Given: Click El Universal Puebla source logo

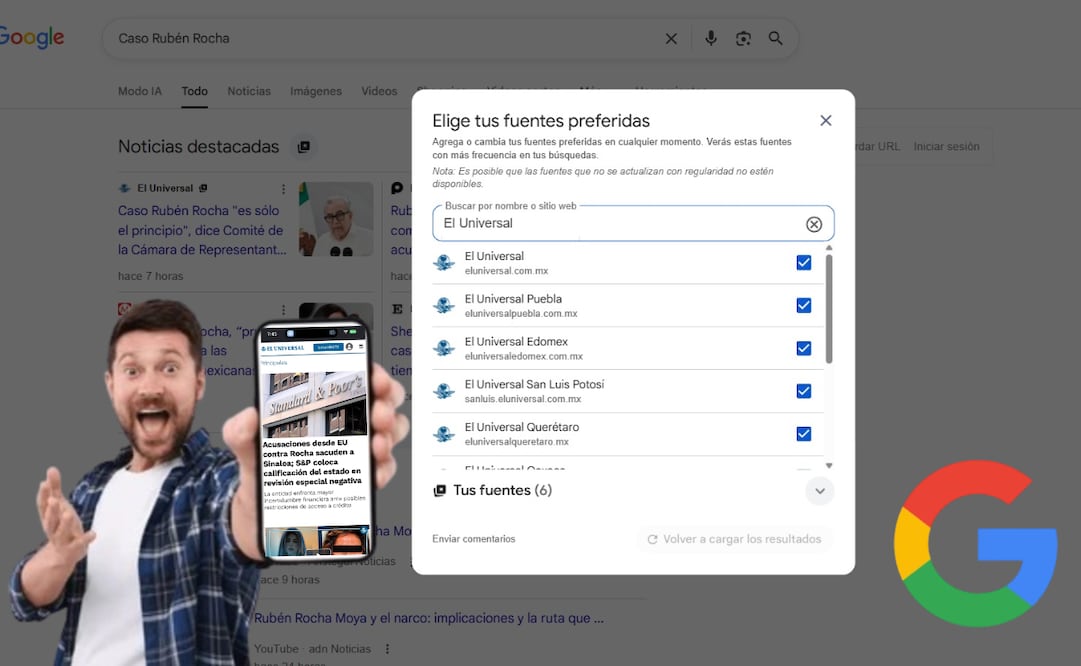Looking at the screenshot, I should 444,305.
